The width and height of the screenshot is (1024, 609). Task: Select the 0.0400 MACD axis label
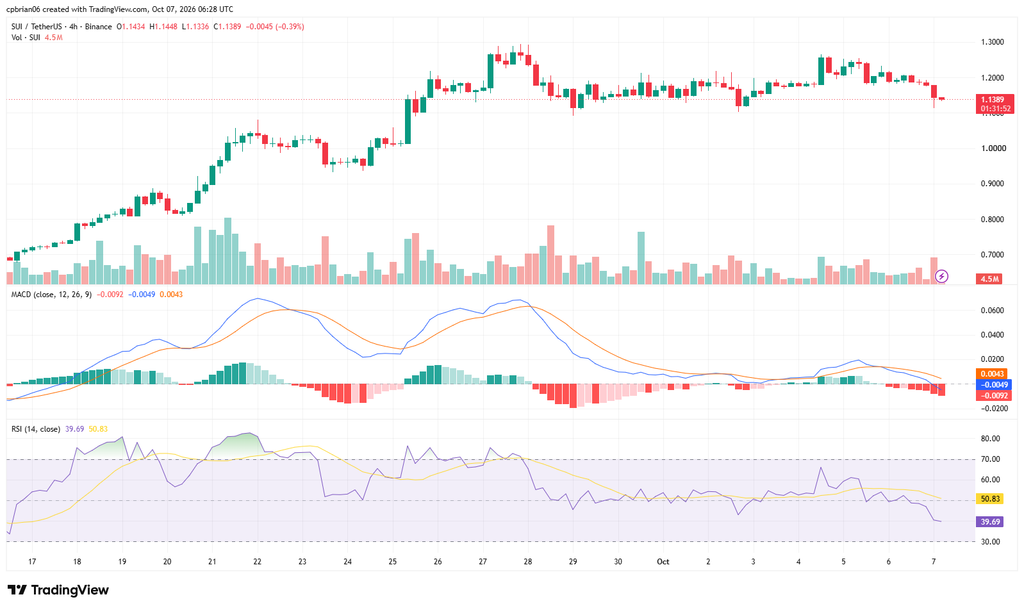point(992,335)
